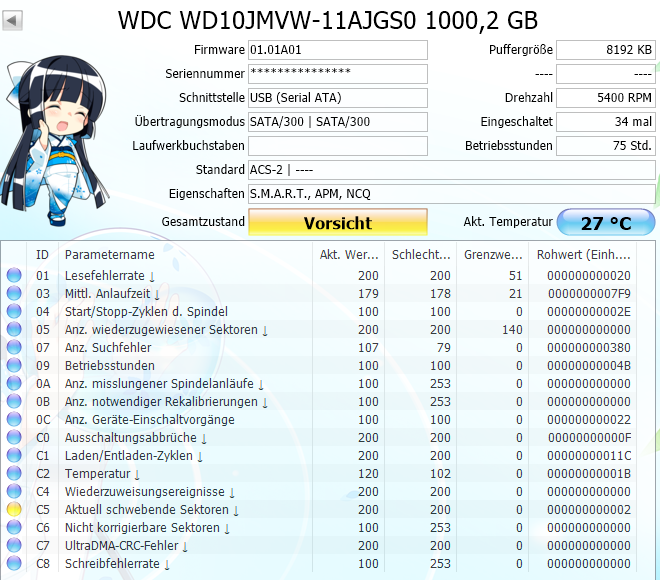Click status orb for Ausschaltungsabbrüche row

pos(14,437)
